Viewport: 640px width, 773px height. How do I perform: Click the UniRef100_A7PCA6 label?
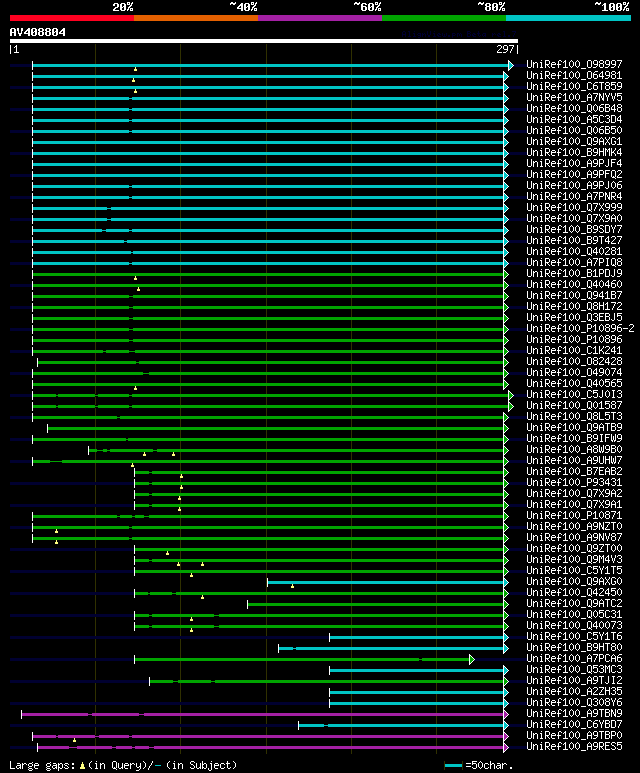click(574, 659)
